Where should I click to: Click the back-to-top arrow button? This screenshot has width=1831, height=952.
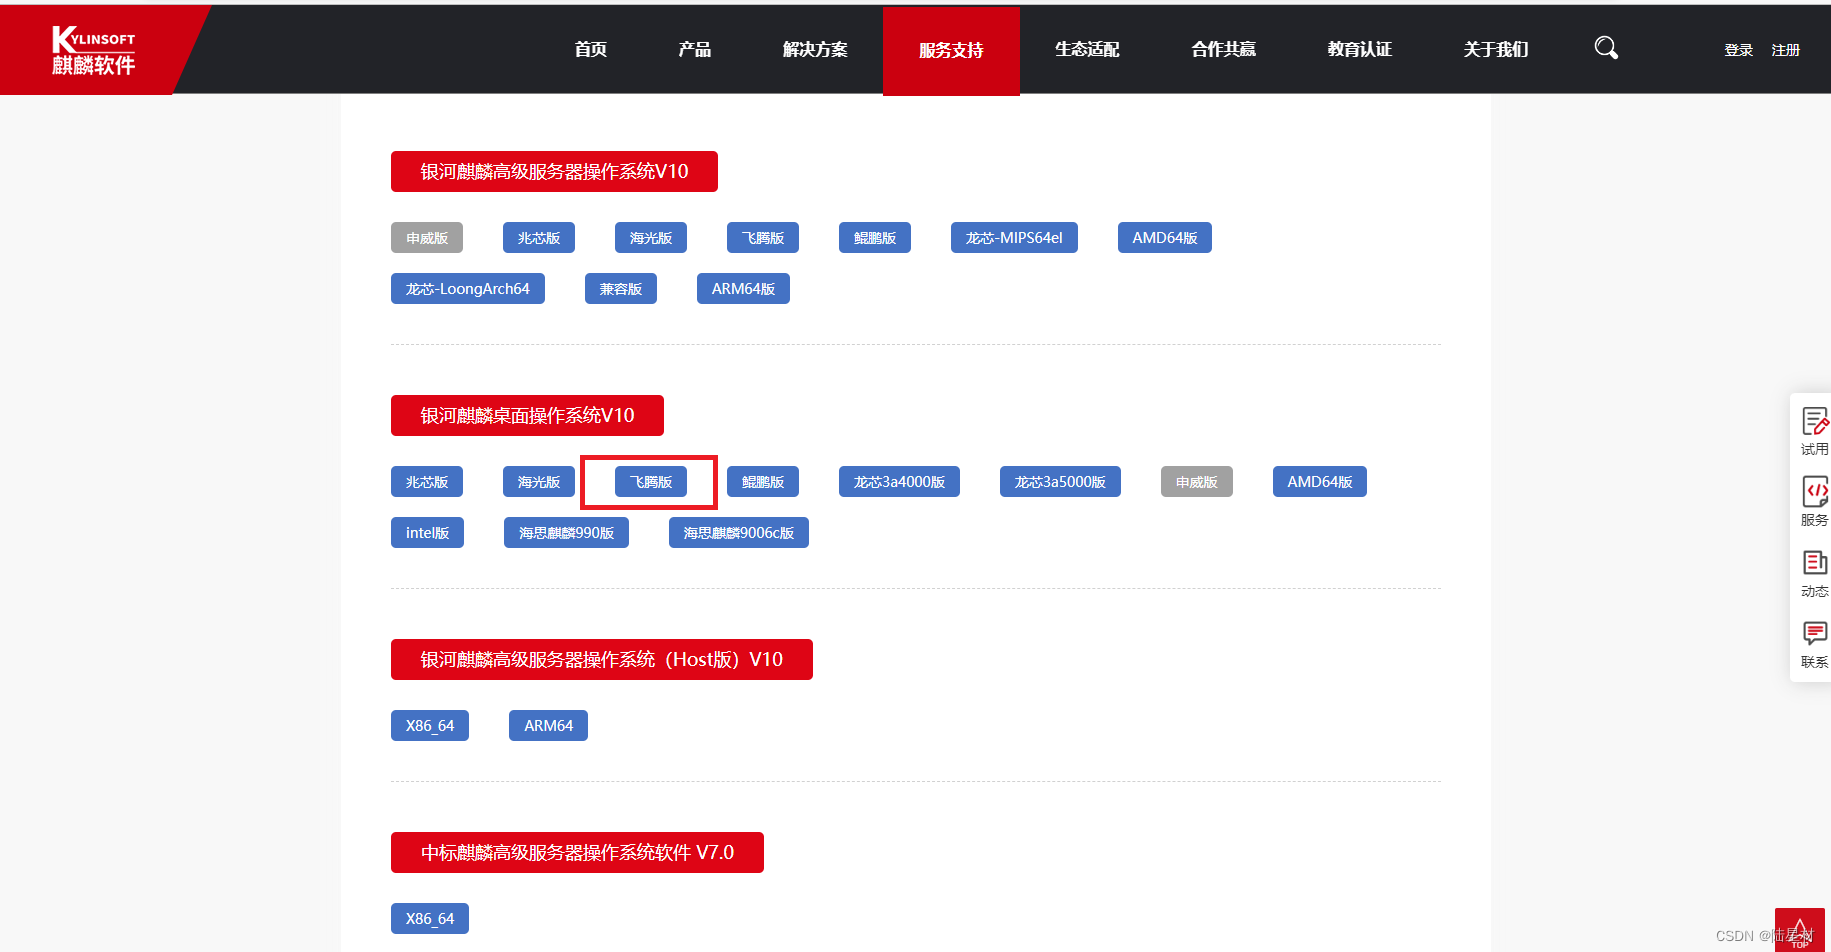[1800, 930]
